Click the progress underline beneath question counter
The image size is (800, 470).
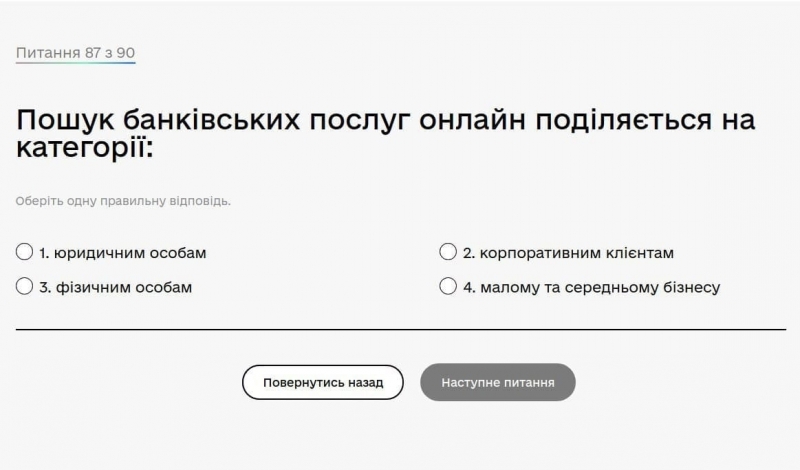[75, 63]
